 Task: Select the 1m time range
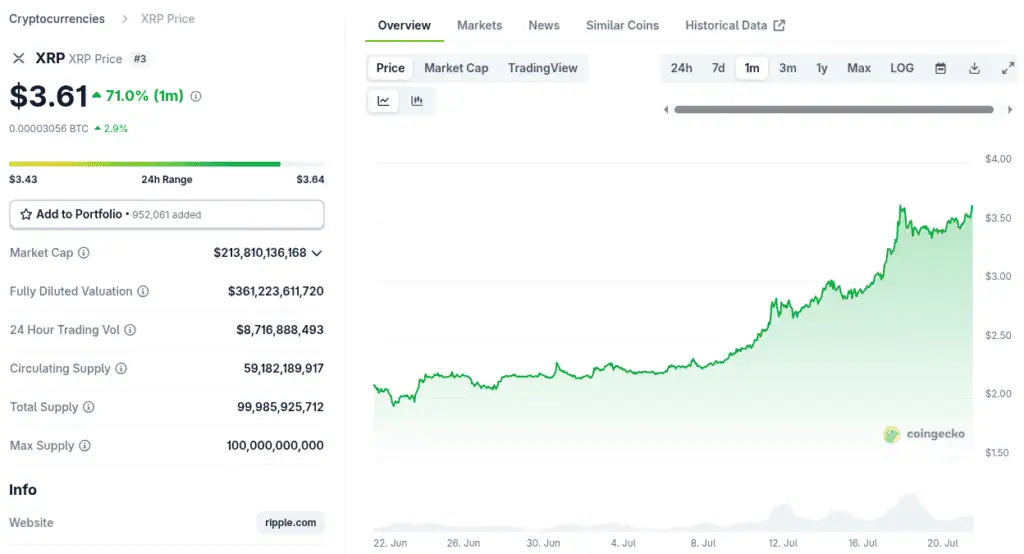[x=752, y=68]
